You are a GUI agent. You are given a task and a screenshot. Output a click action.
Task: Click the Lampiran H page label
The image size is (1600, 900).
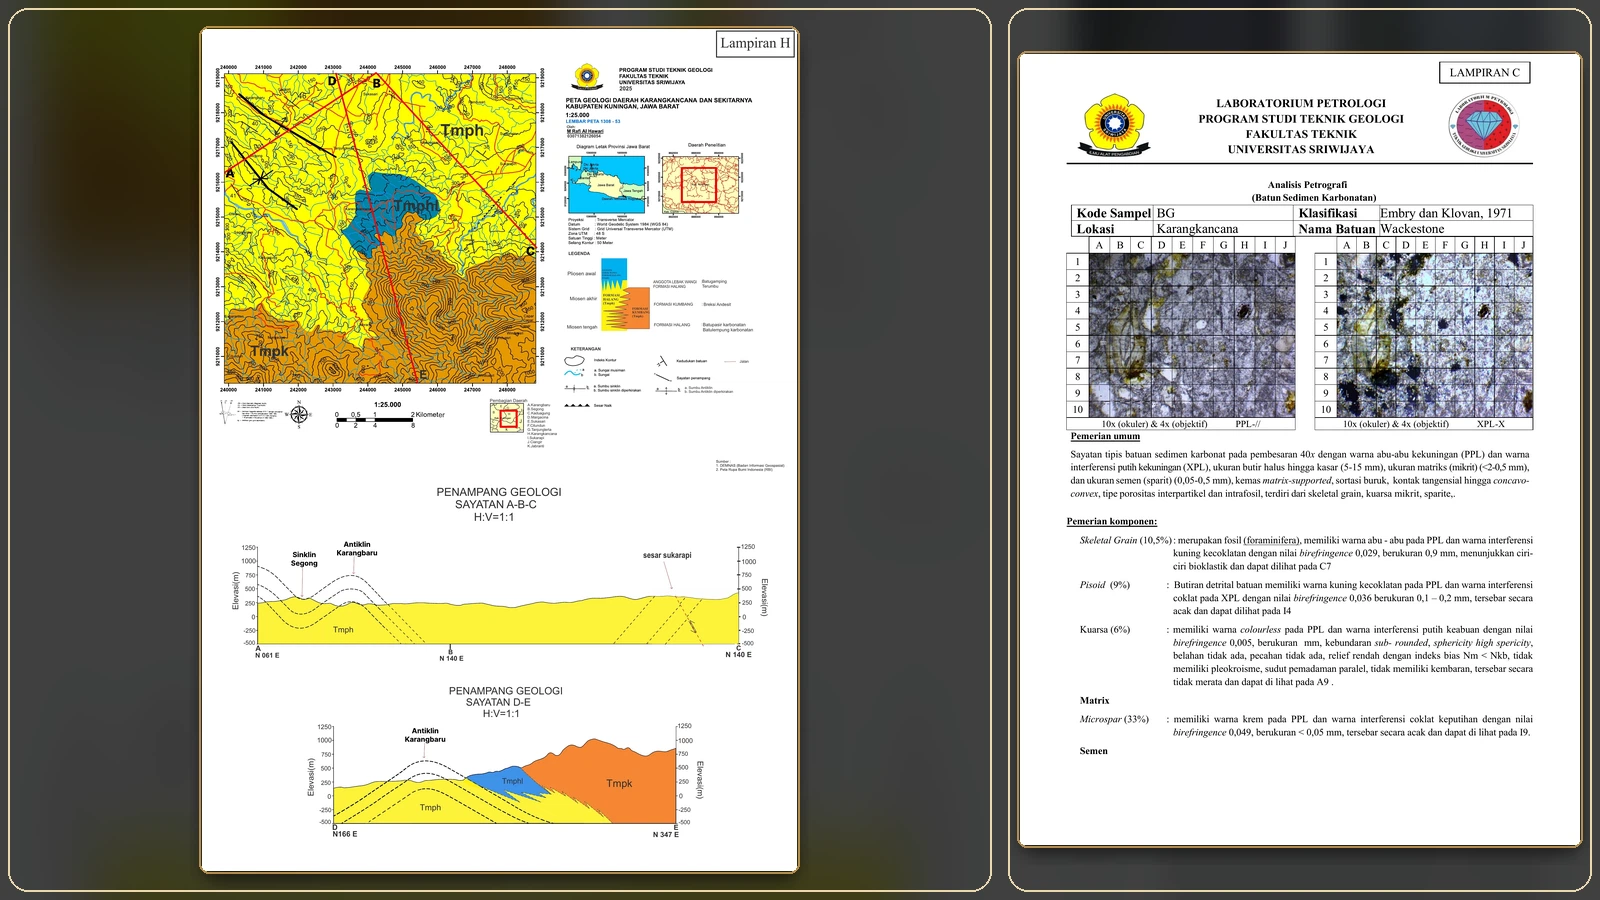(755, 43)
